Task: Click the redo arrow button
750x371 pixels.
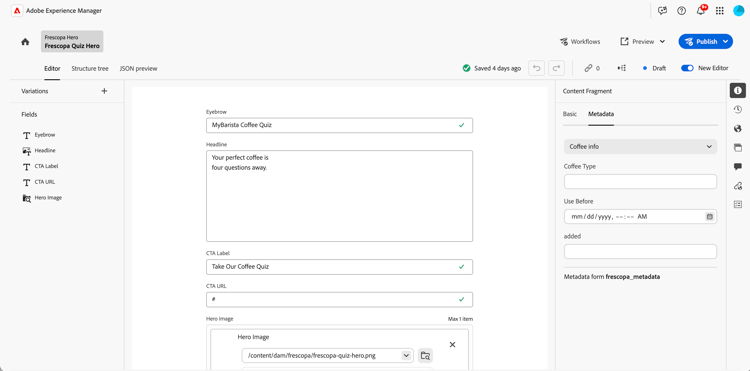Action: pyautogui.click(x=556, y=68)
